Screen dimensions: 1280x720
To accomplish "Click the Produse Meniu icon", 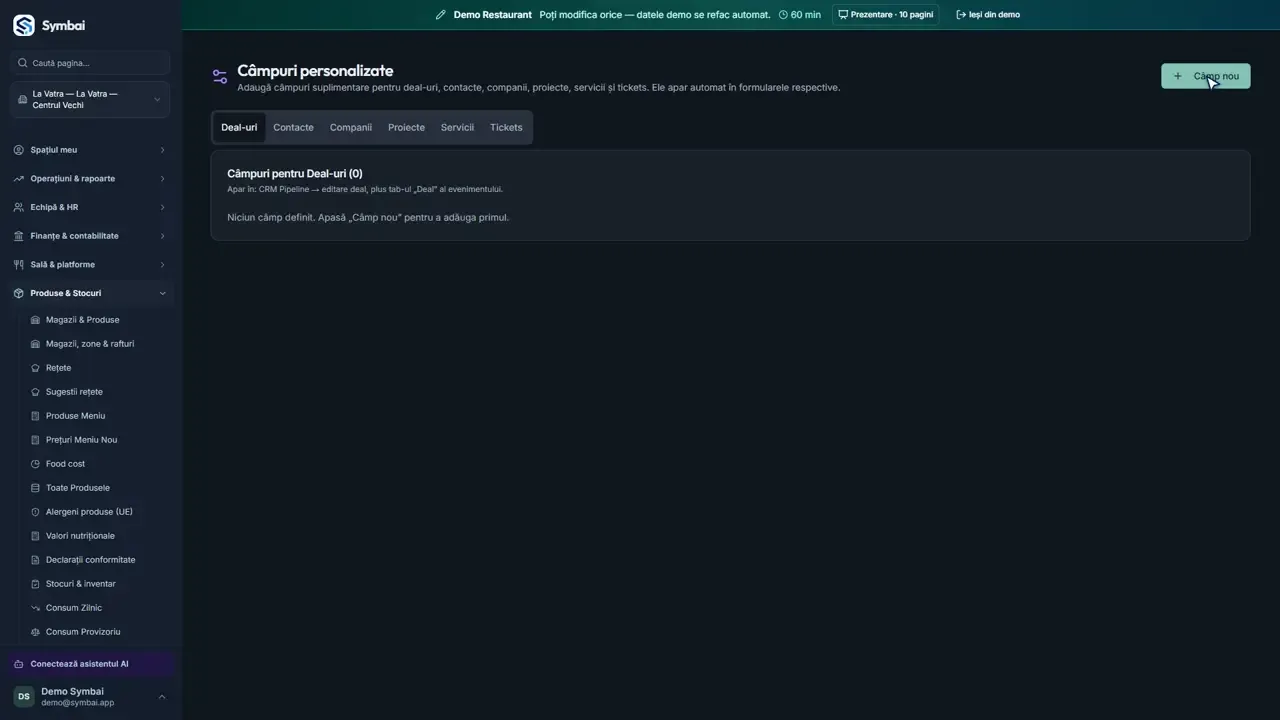I will (x=36, y=416).
